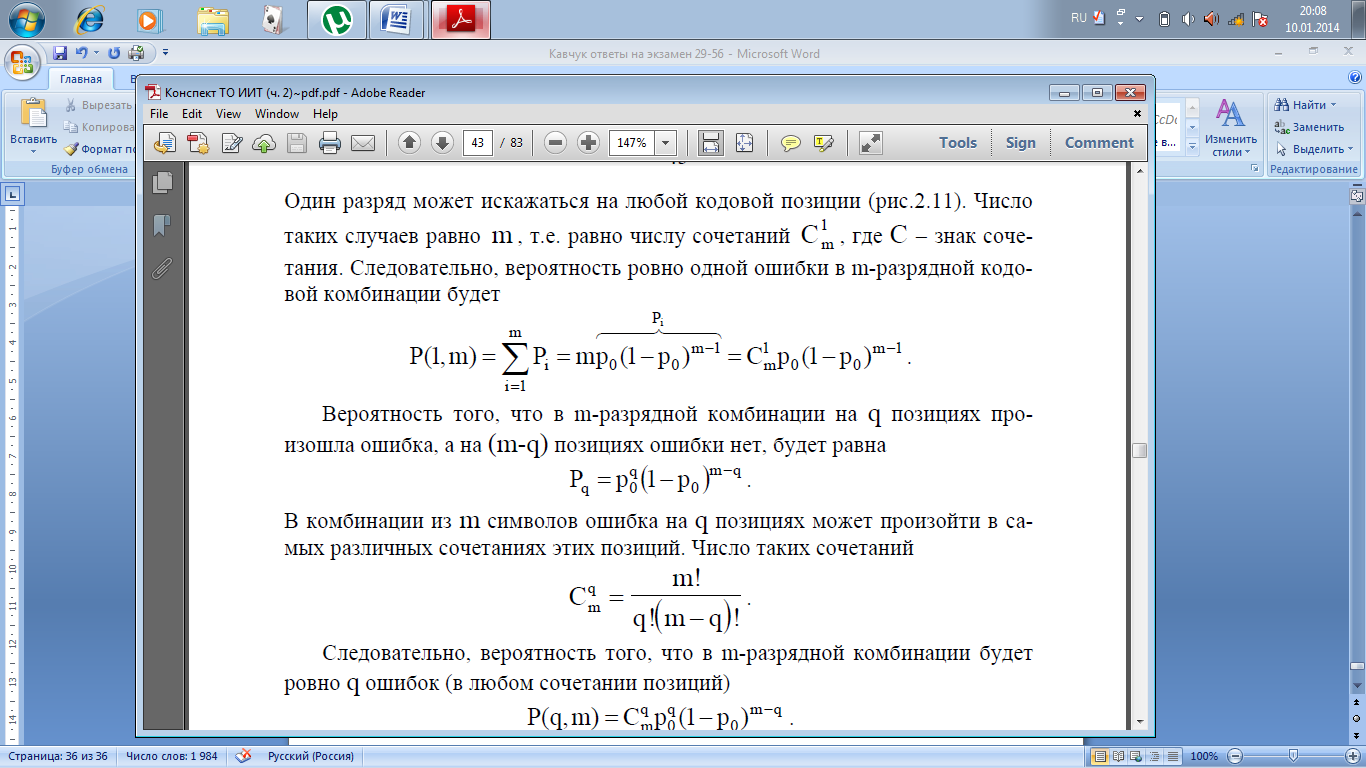Viewport: 1366px width, 768px height.
Task: Add a sticky note comment bubble
Action: pos(791,143)
